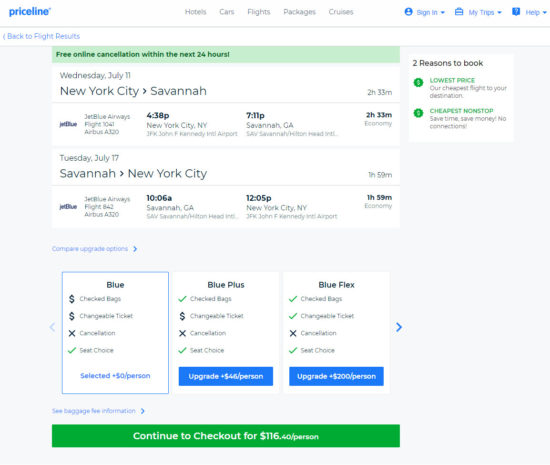The image size is (550, 465).
Task: Upgrade to Blue Flex for $200 per person
Action: (336, 376)
